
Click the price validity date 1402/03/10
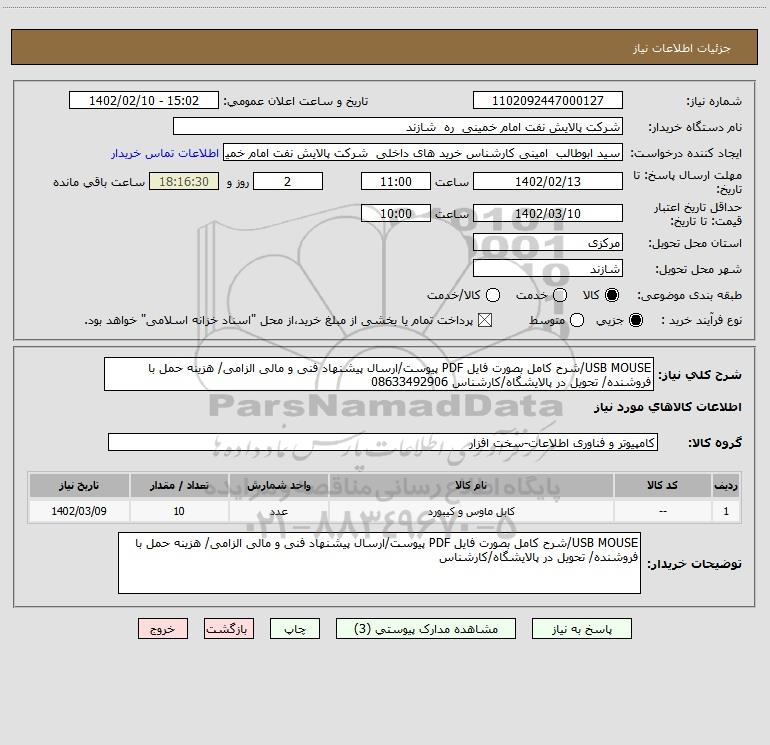coord(548,213)
